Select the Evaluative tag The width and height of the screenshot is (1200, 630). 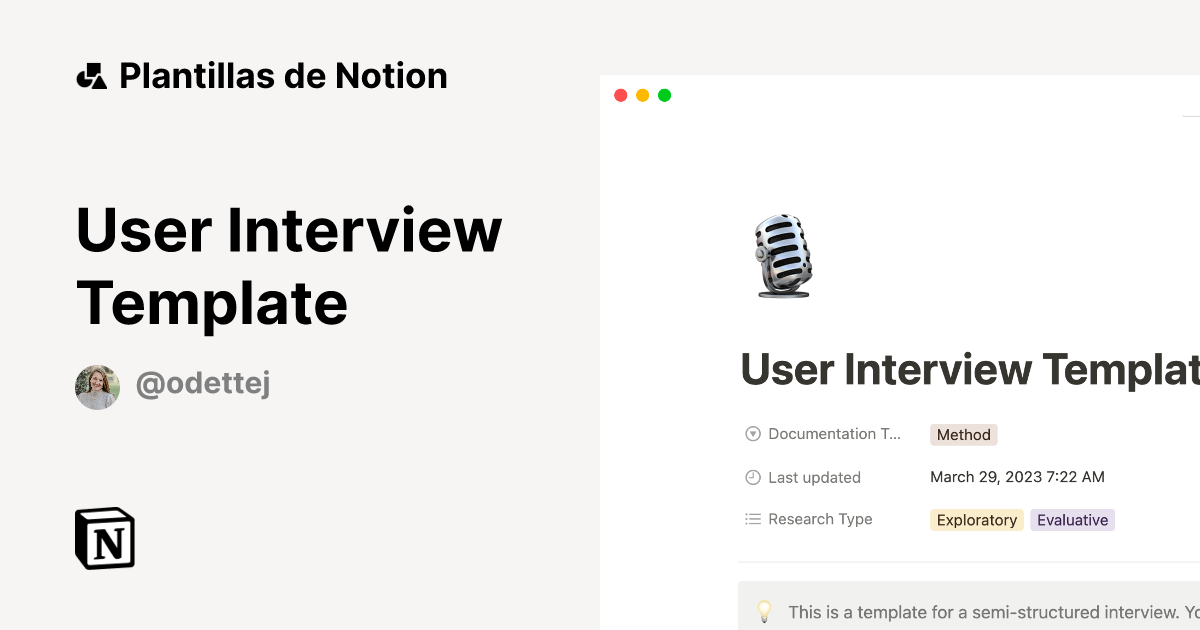pyautogui.click(x=1072, y=520)
